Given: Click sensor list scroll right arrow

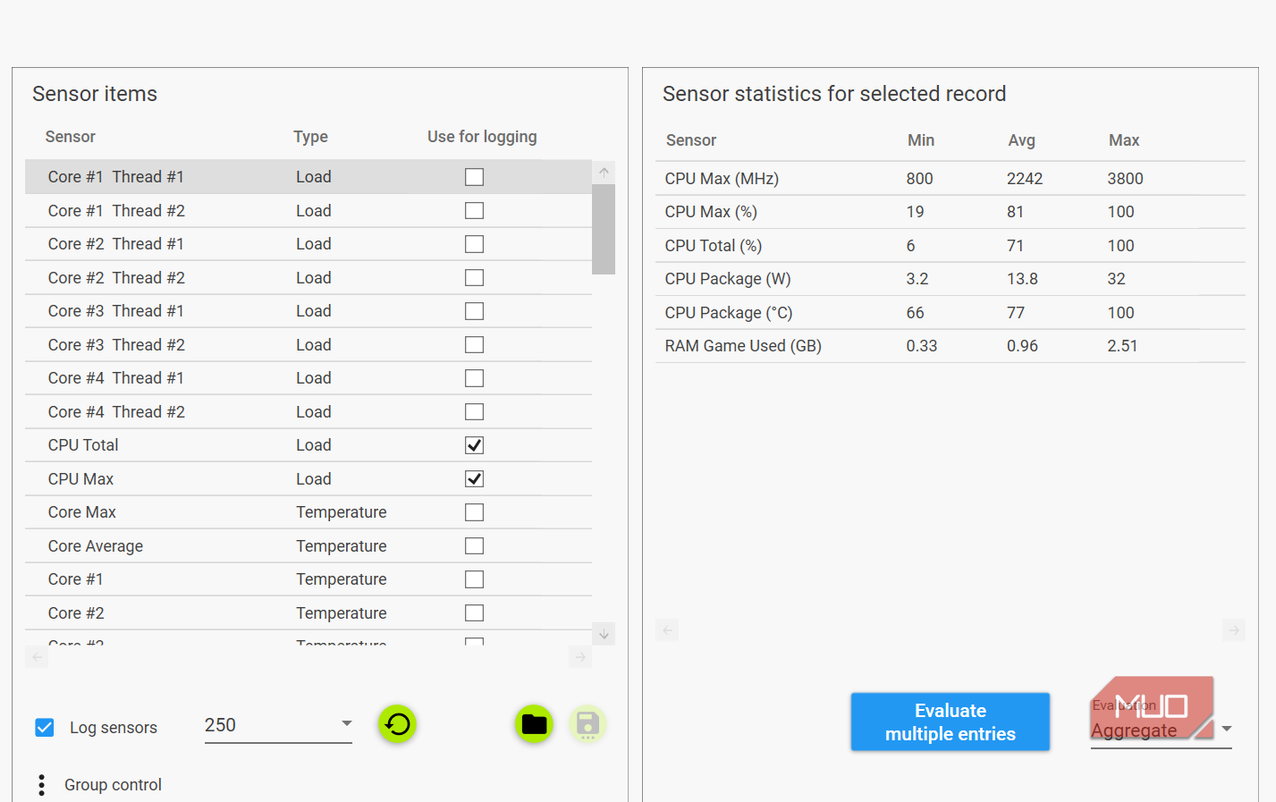Looking at the screenshot, I should coord(580,657).
